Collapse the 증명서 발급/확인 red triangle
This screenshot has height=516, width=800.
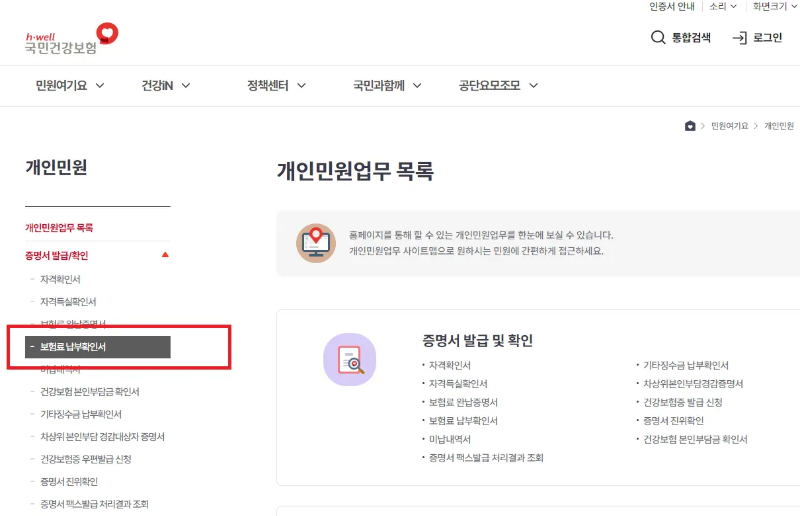(165, 255)
